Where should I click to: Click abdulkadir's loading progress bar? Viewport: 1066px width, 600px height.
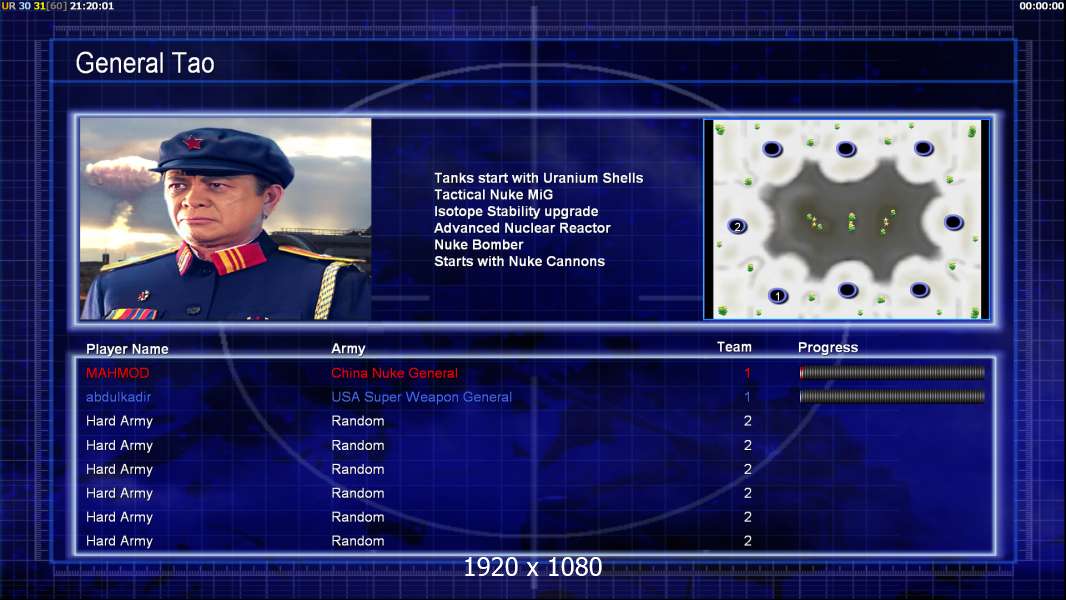(892, 396)
